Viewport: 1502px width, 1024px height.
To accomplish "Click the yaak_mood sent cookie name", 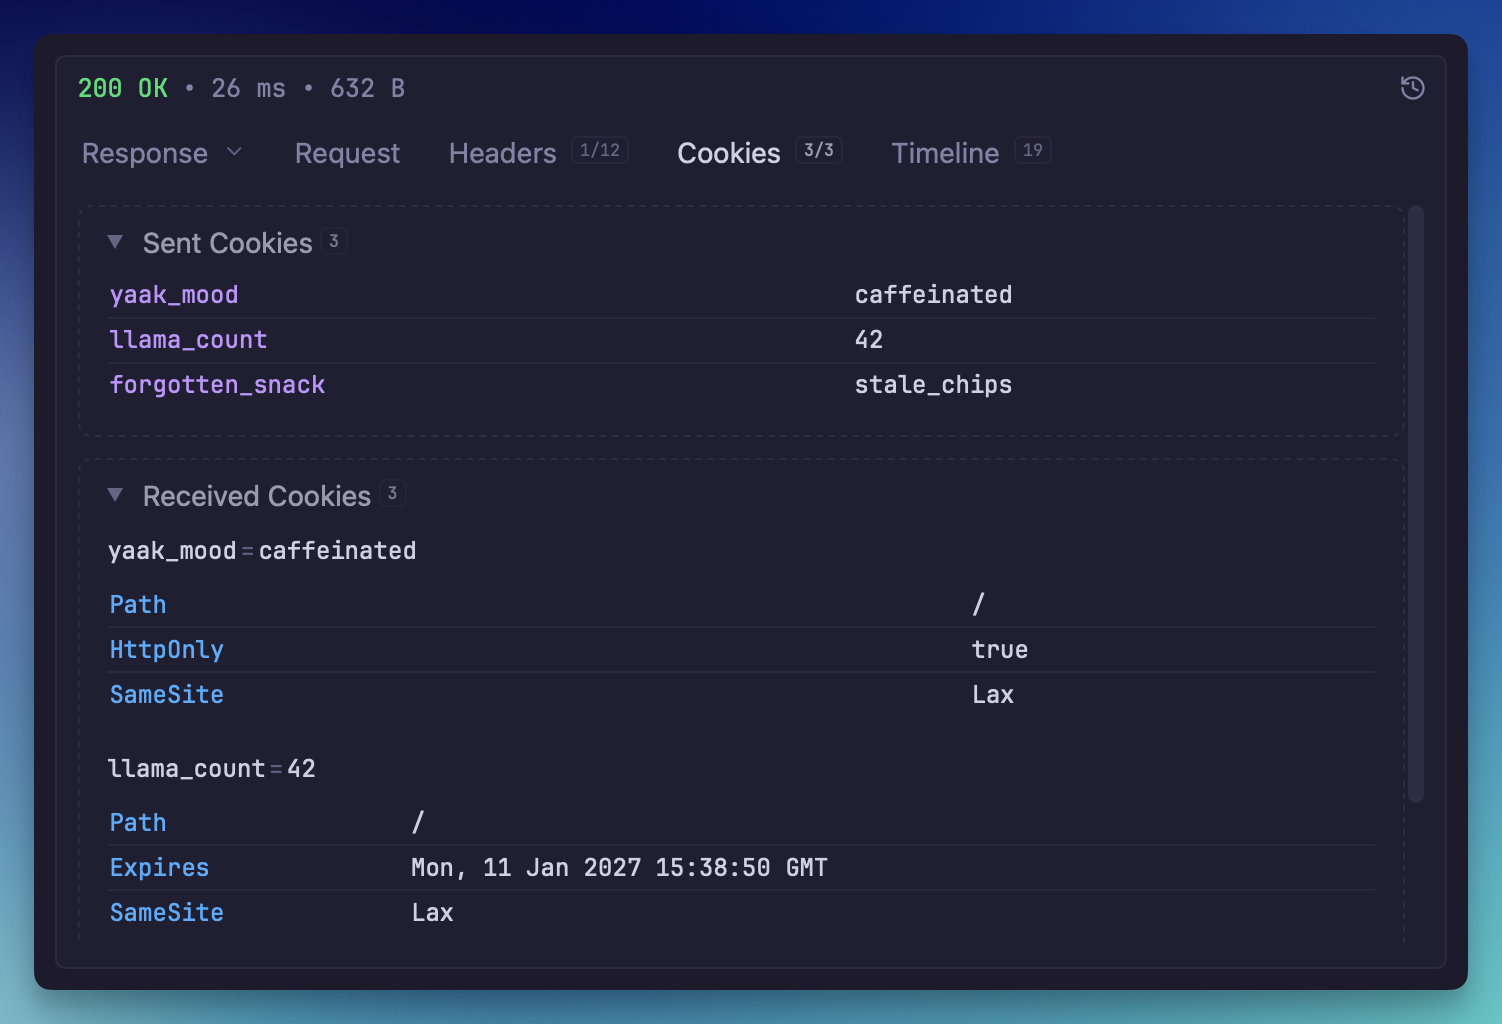I will click(174, 295).
